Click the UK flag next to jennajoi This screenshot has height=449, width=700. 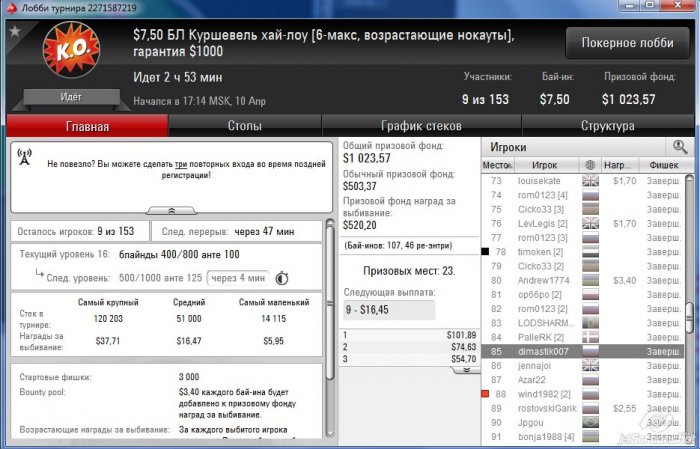point(590,366)
